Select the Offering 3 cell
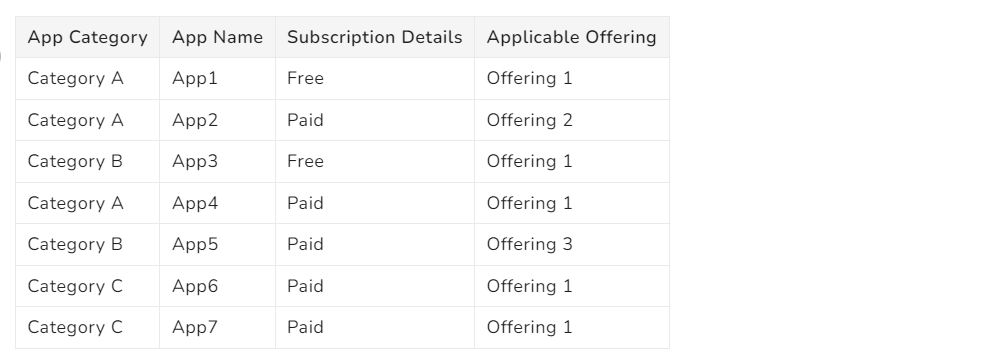The height and width of the screenshot is (363, 1007). pos(572,244)
